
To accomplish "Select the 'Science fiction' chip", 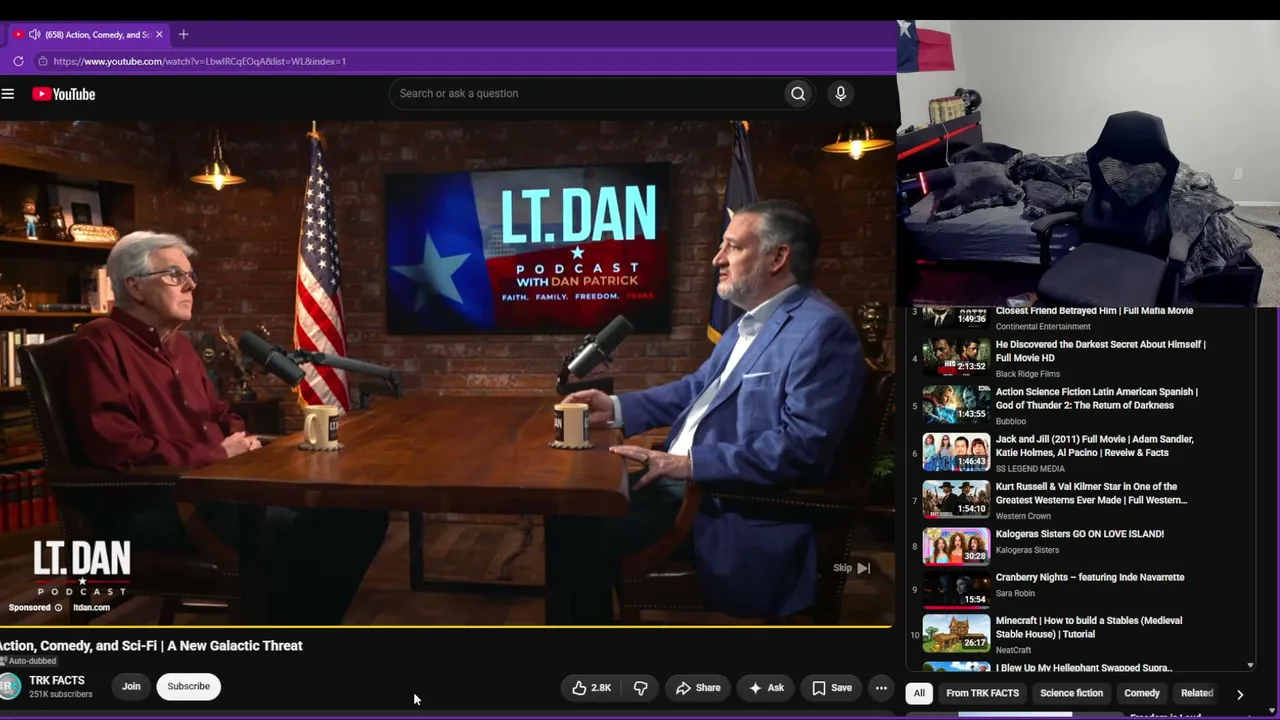I will point(1071,693).
